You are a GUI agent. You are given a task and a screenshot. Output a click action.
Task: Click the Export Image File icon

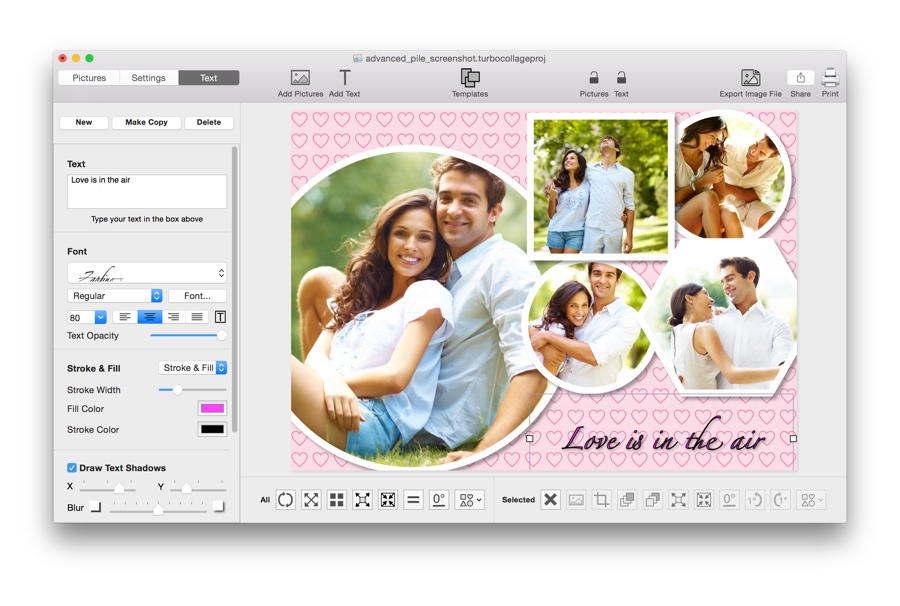(x=750, y=78)
